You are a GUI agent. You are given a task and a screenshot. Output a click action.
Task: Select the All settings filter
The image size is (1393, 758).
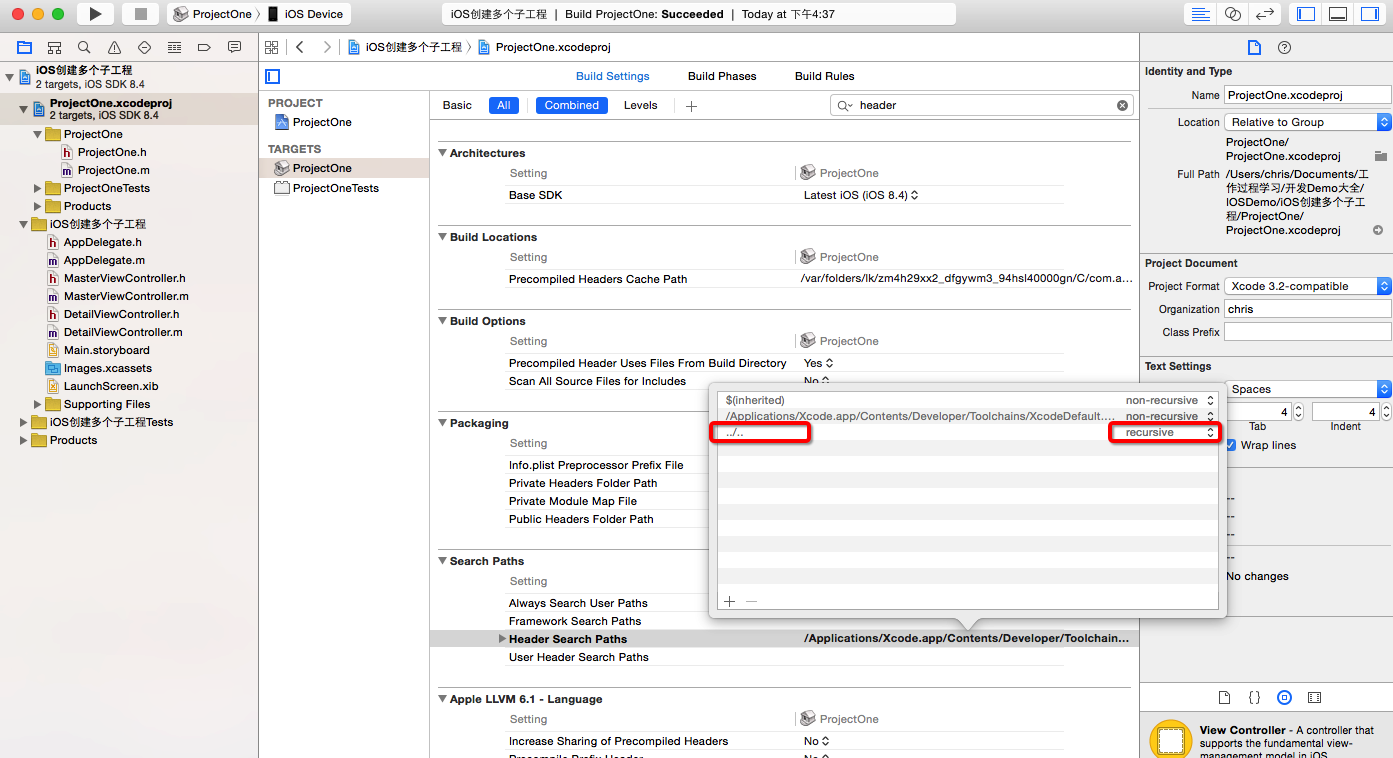click(504, 105)
